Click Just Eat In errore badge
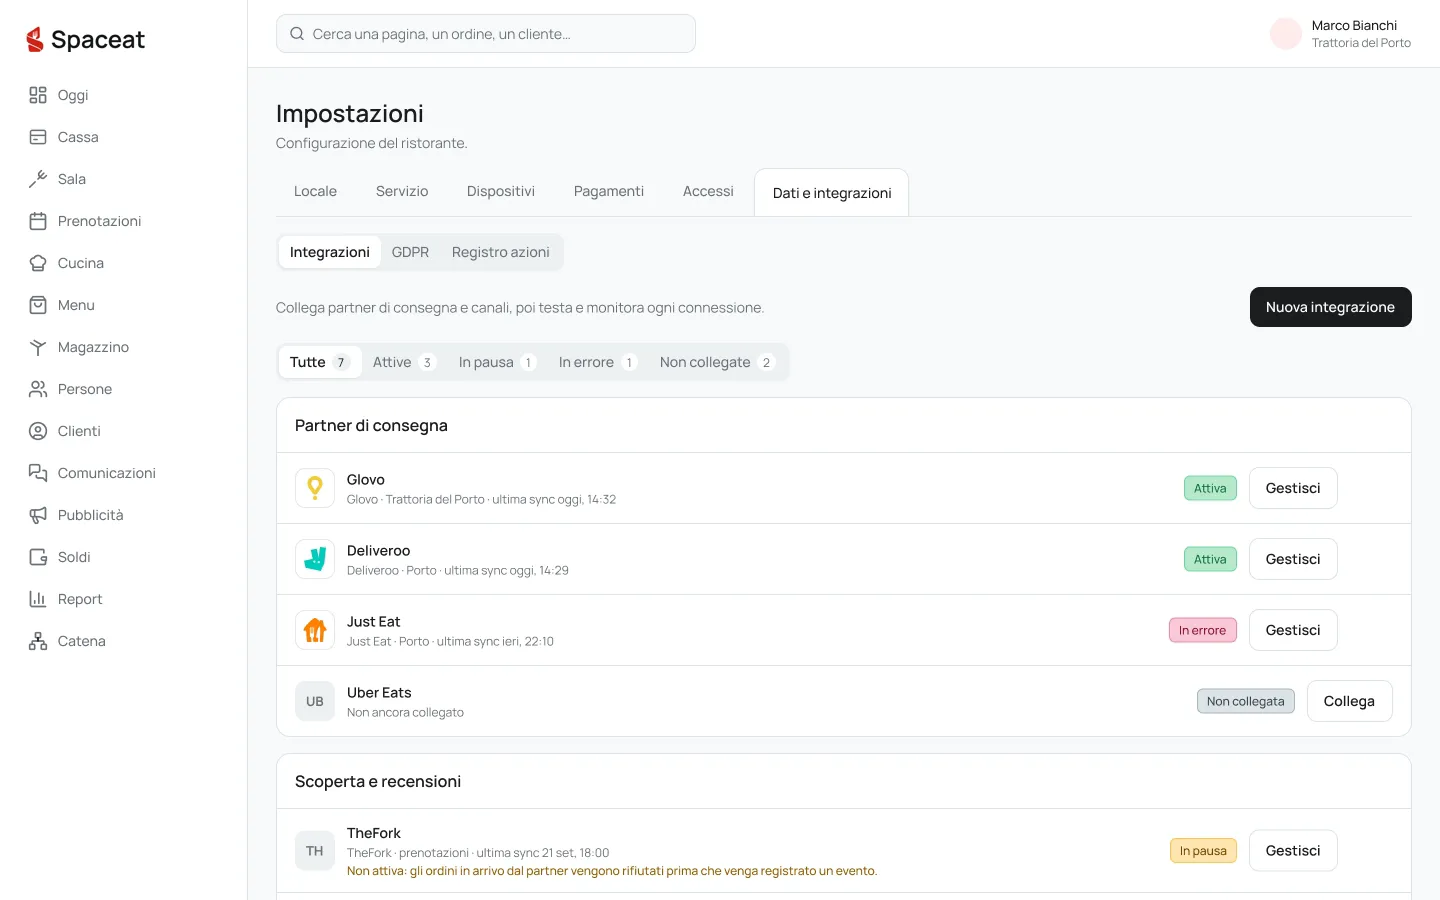This screenshot has width=1440, height=900. pos(1203,630)
